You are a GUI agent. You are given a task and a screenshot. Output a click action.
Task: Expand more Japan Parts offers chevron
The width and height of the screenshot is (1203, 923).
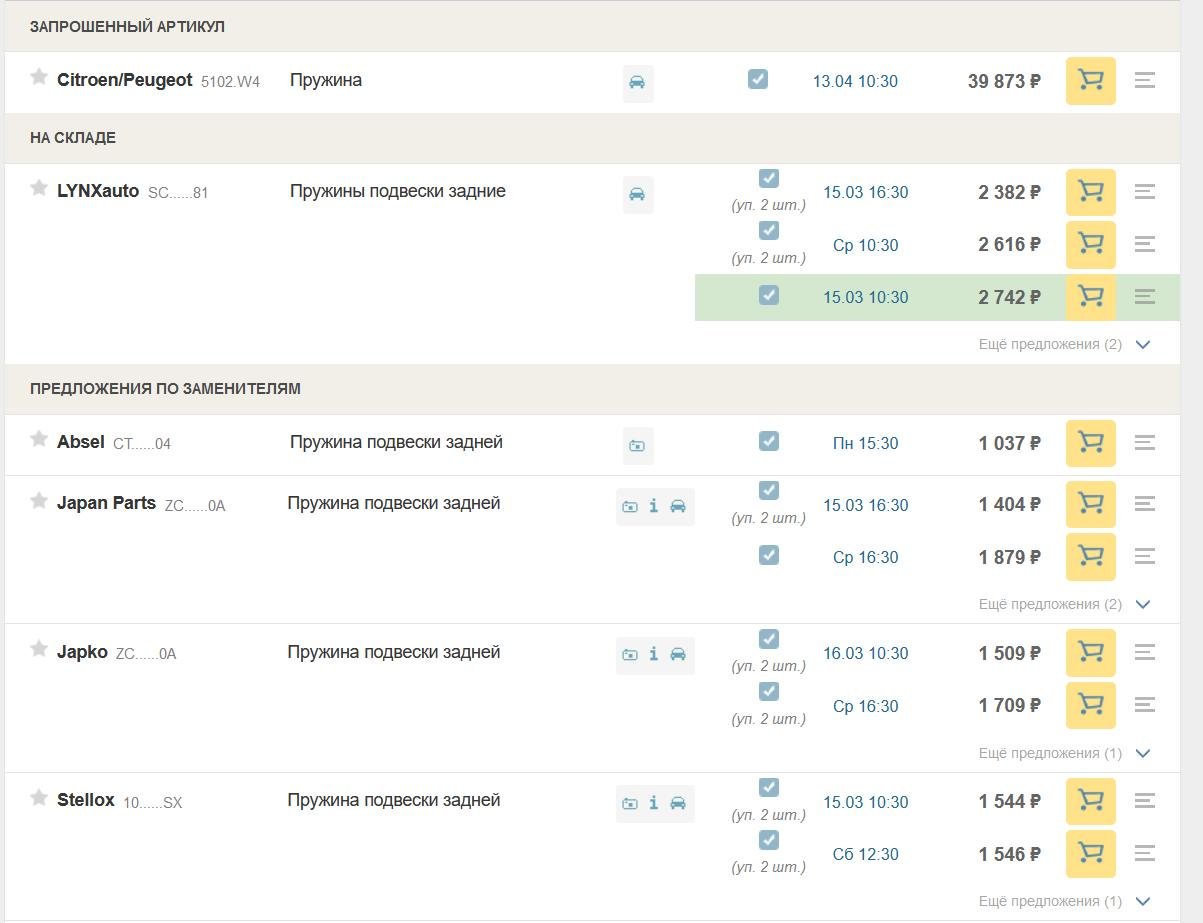[1144, 605]
